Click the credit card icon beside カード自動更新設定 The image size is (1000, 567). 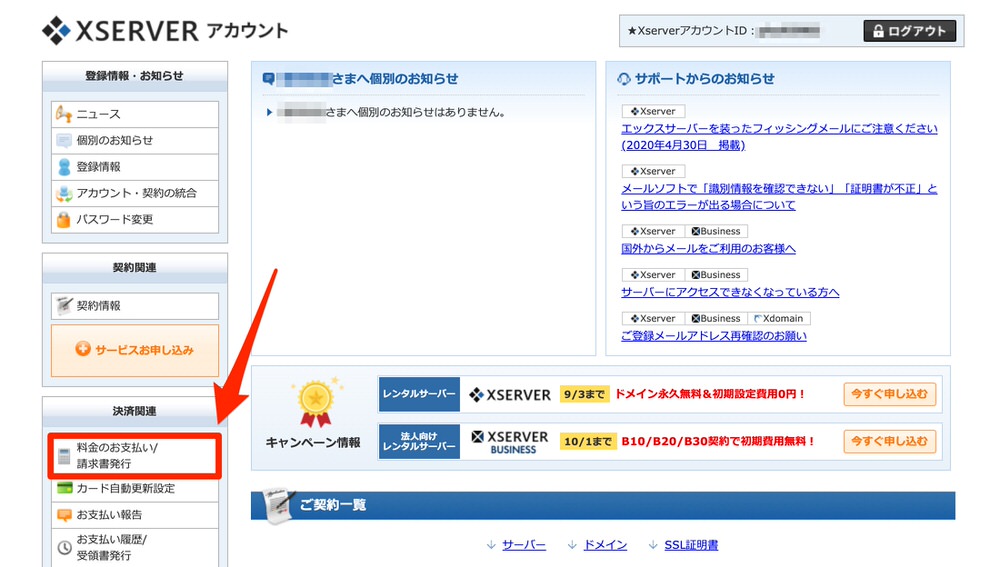[64, 488]
